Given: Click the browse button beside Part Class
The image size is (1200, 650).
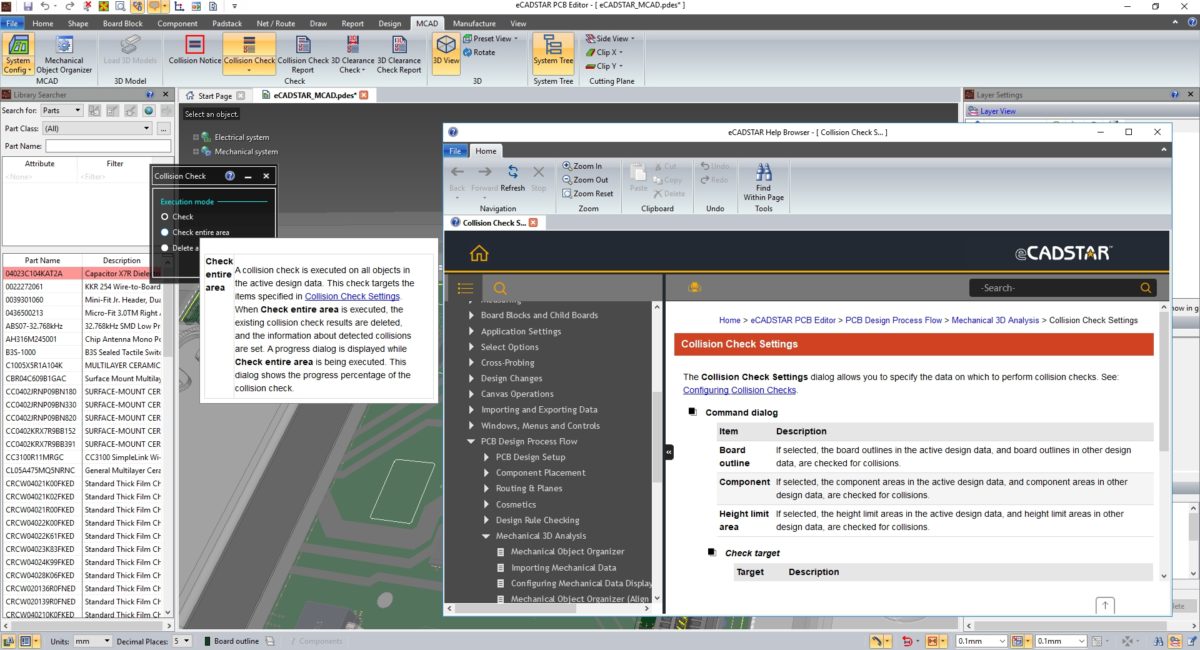Looking at the screenshot, I should coord(164,128).
